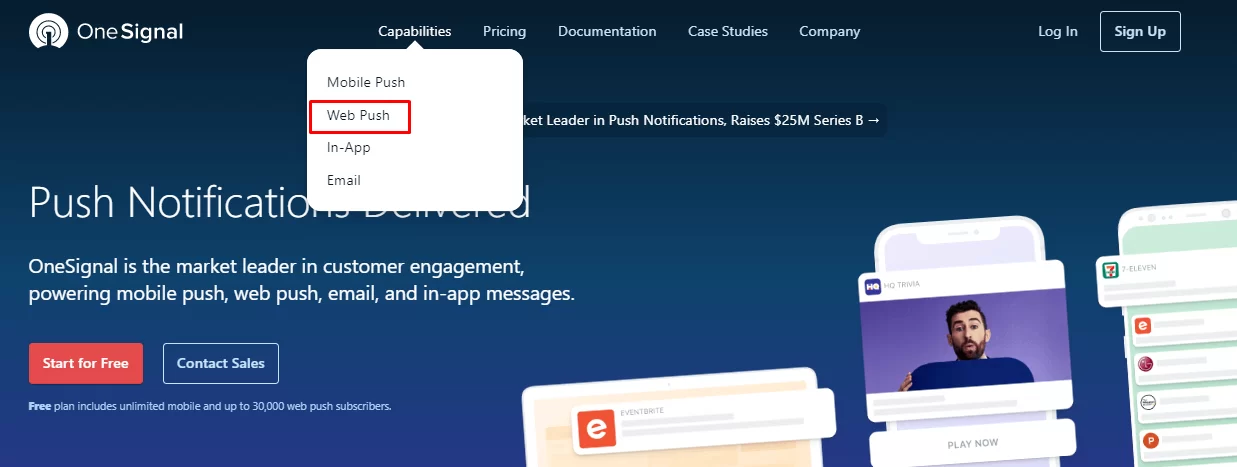Open the Capabilities menu

(415, 31)
